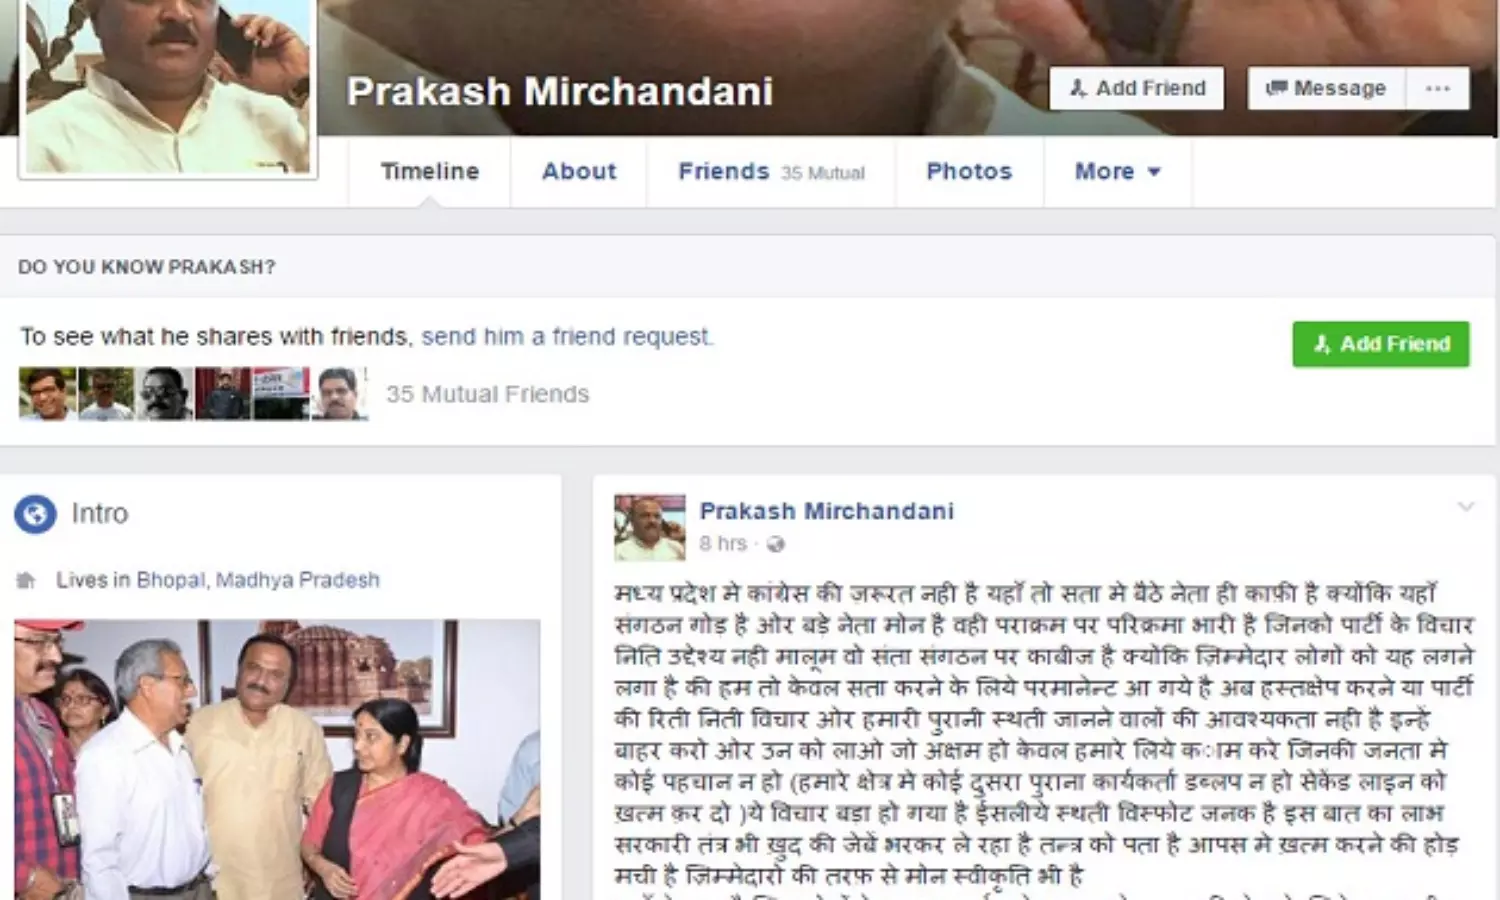Follow the send him a friend request link
This screenshot has width=1500, height=900.
point(566,337)
